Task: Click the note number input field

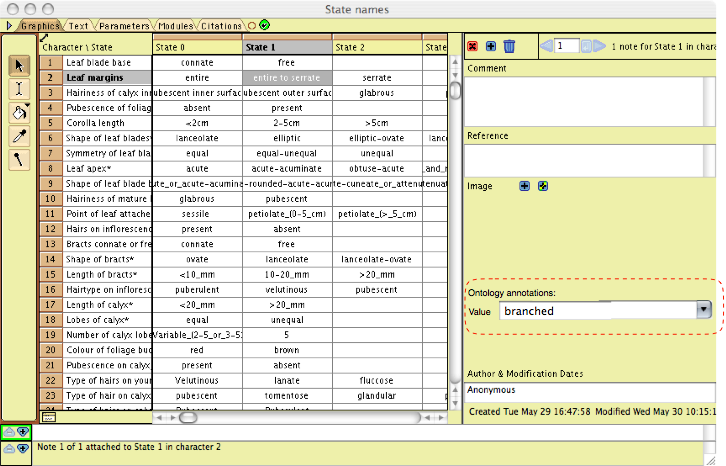Action: 568,46
